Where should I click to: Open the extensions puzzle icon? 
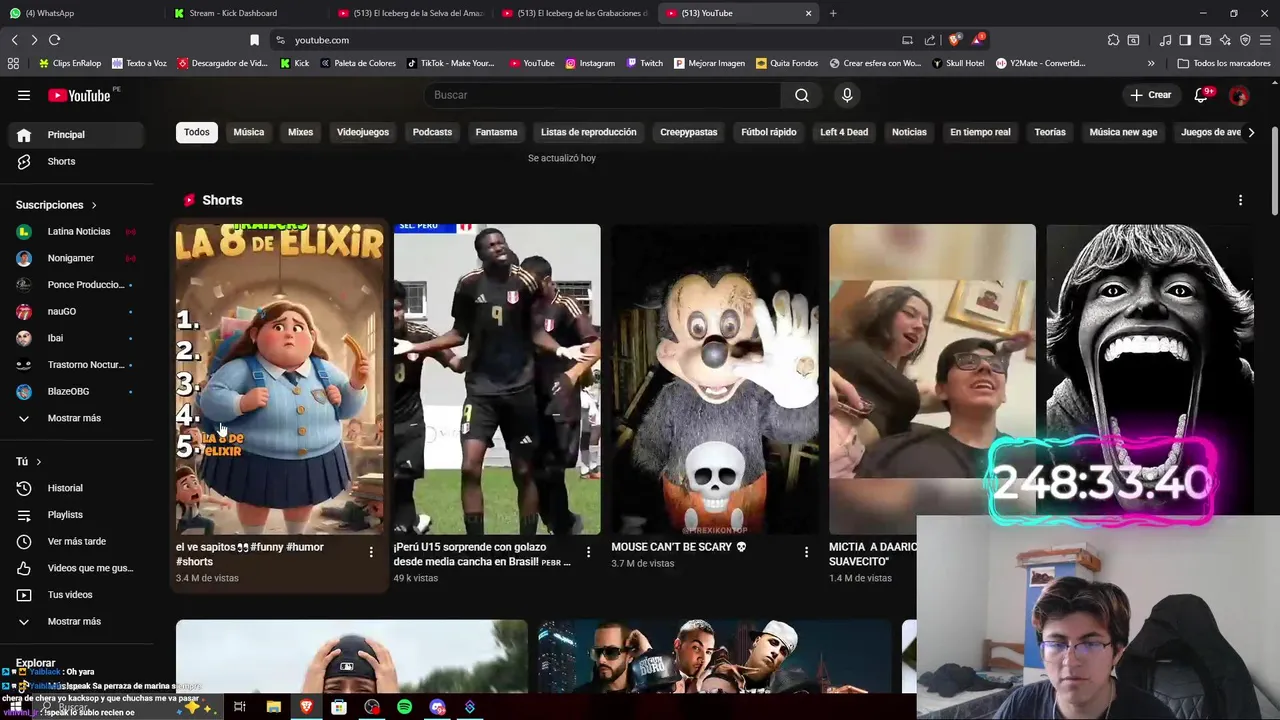coord(1113,40)
